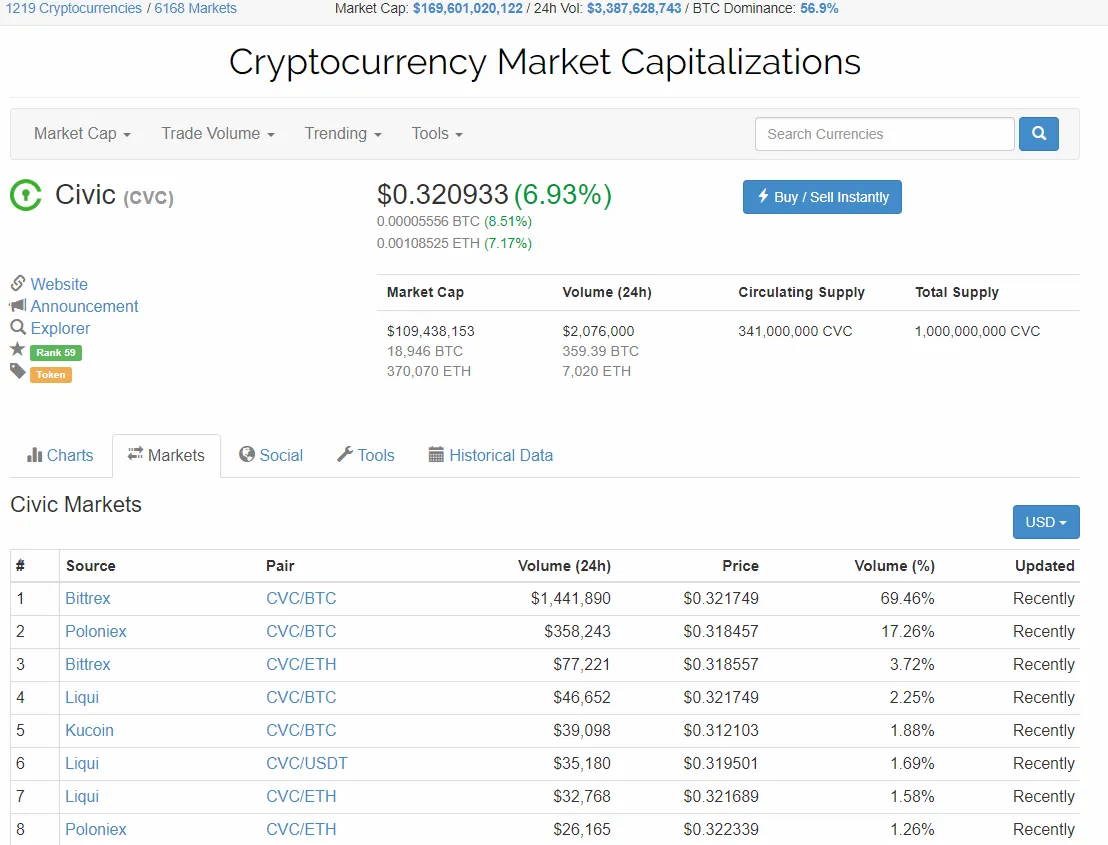Open CVC/BTC pair in Liqui row 4
1108x845 pixels.
(x=301, y=697)
